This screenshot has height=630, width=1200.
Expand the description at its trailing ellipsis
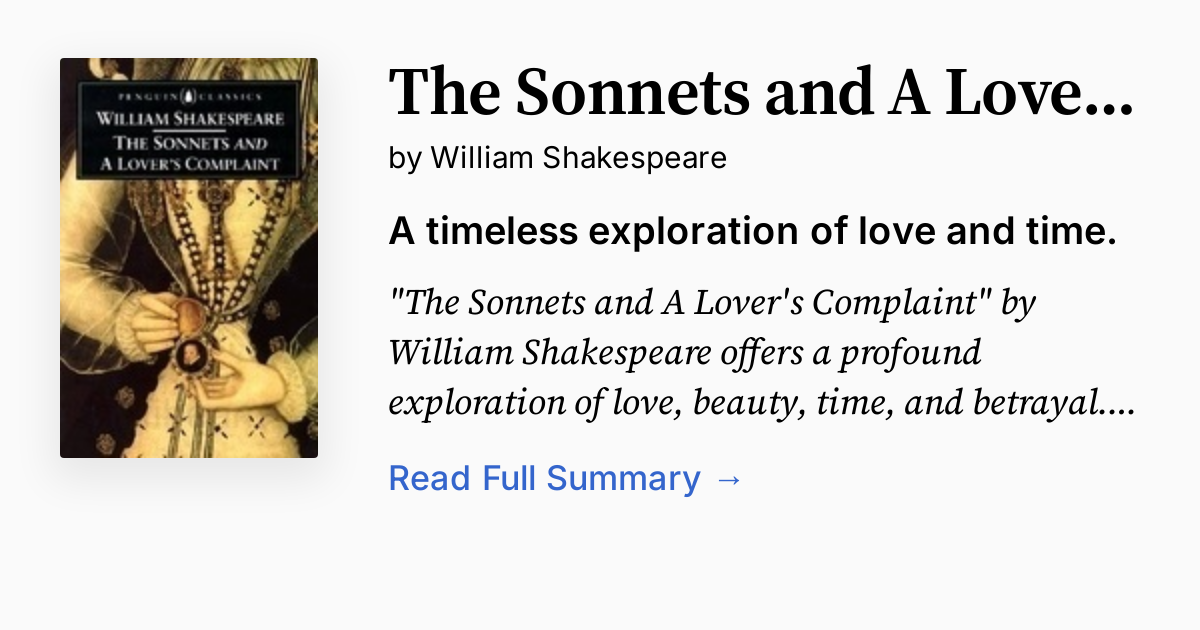click(x=1124, y=402)
